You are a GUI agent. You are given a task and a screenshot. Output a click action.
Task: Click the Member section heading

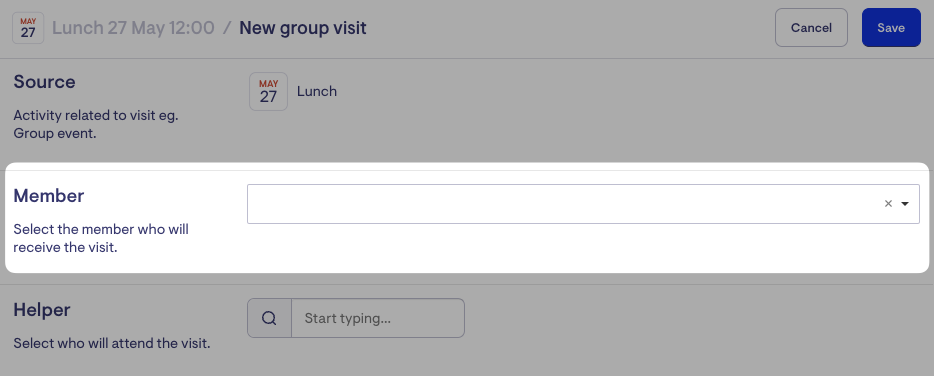(x=49, y=195)
